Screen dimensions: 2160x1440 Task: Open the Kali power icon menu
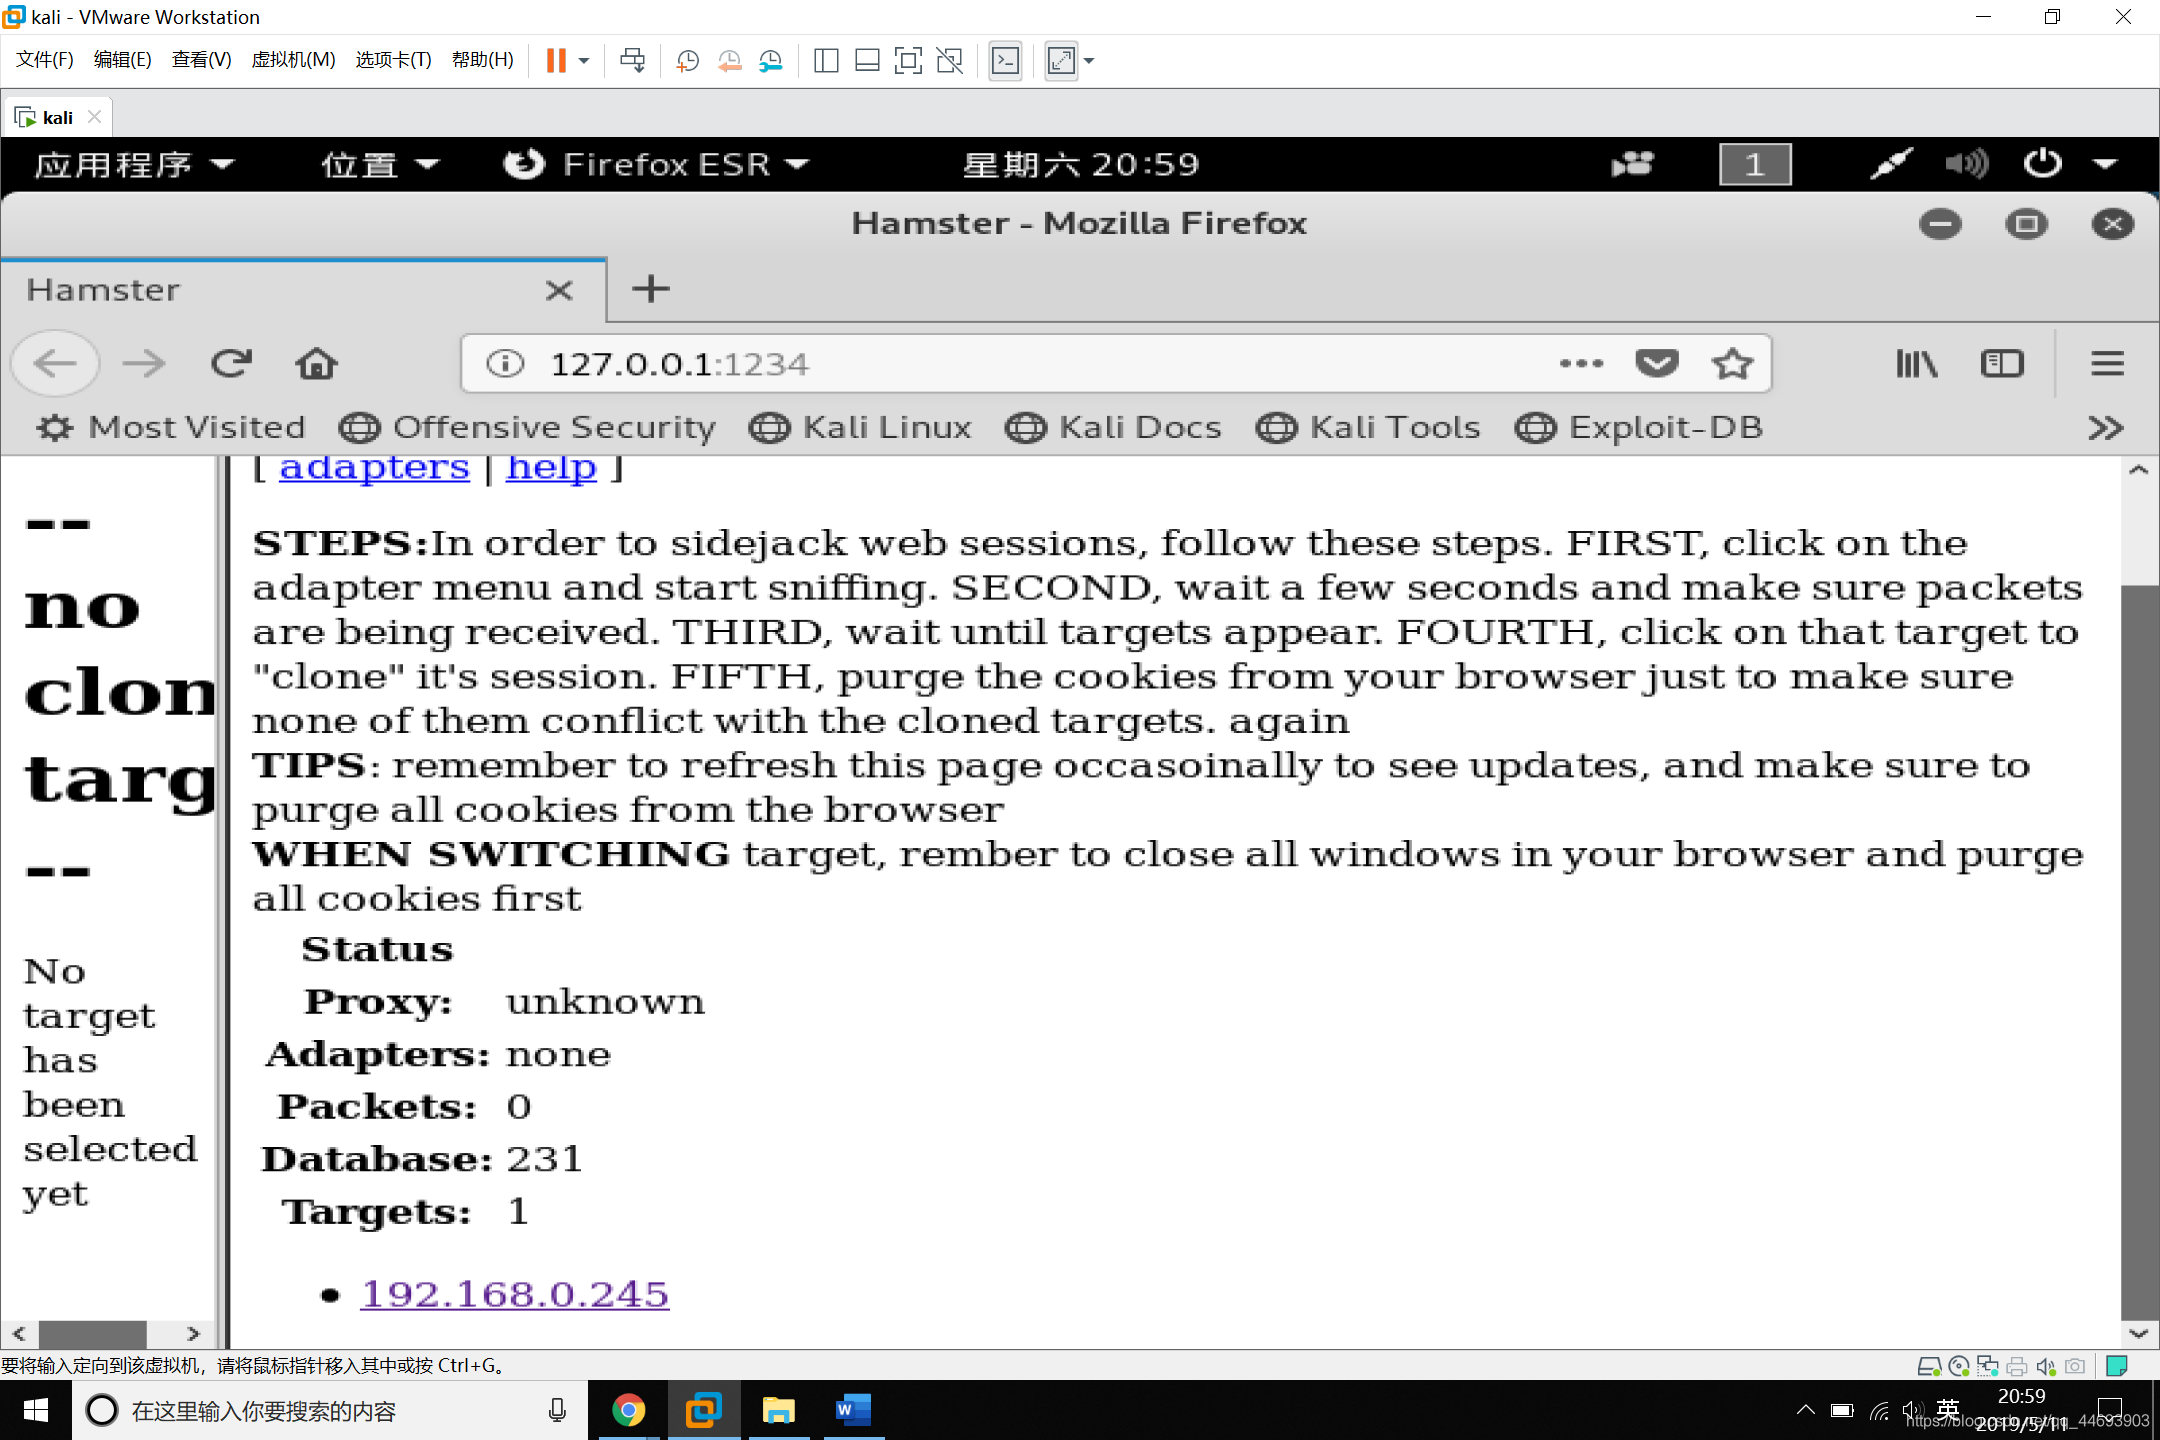(x=2042, y=164)
